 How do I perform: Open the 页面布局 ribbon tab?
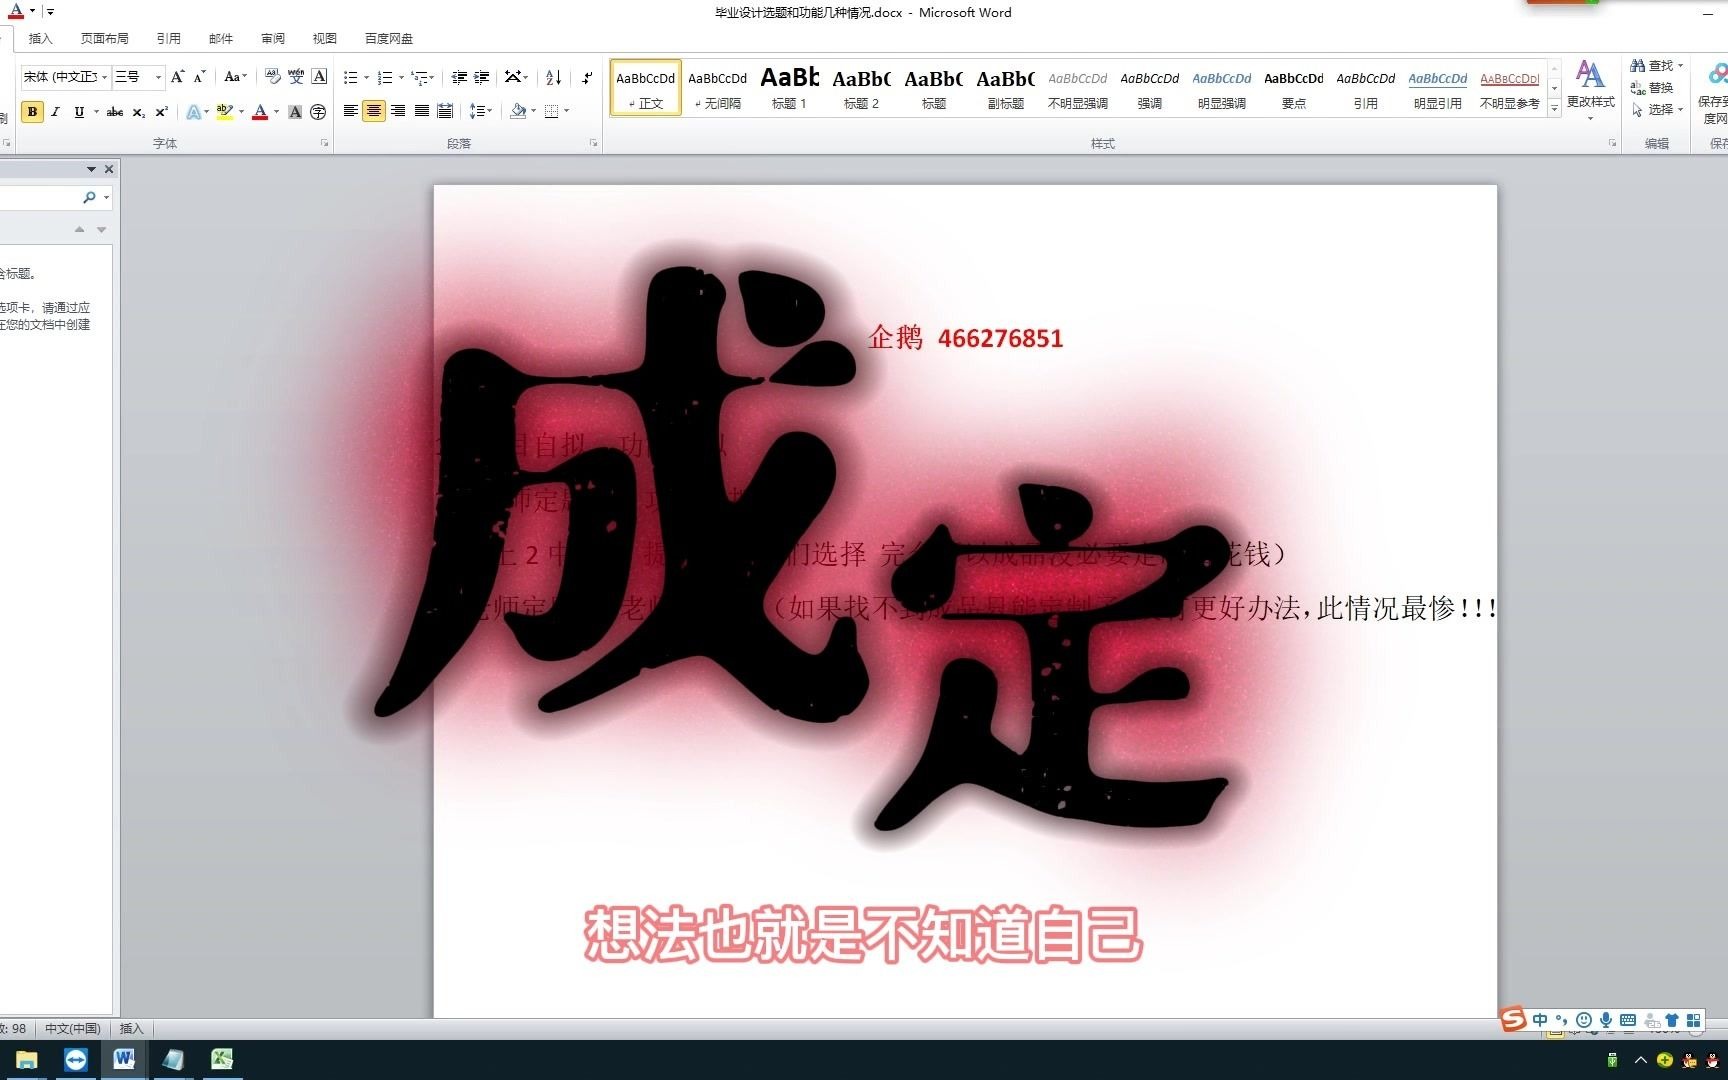pos(104,38)
